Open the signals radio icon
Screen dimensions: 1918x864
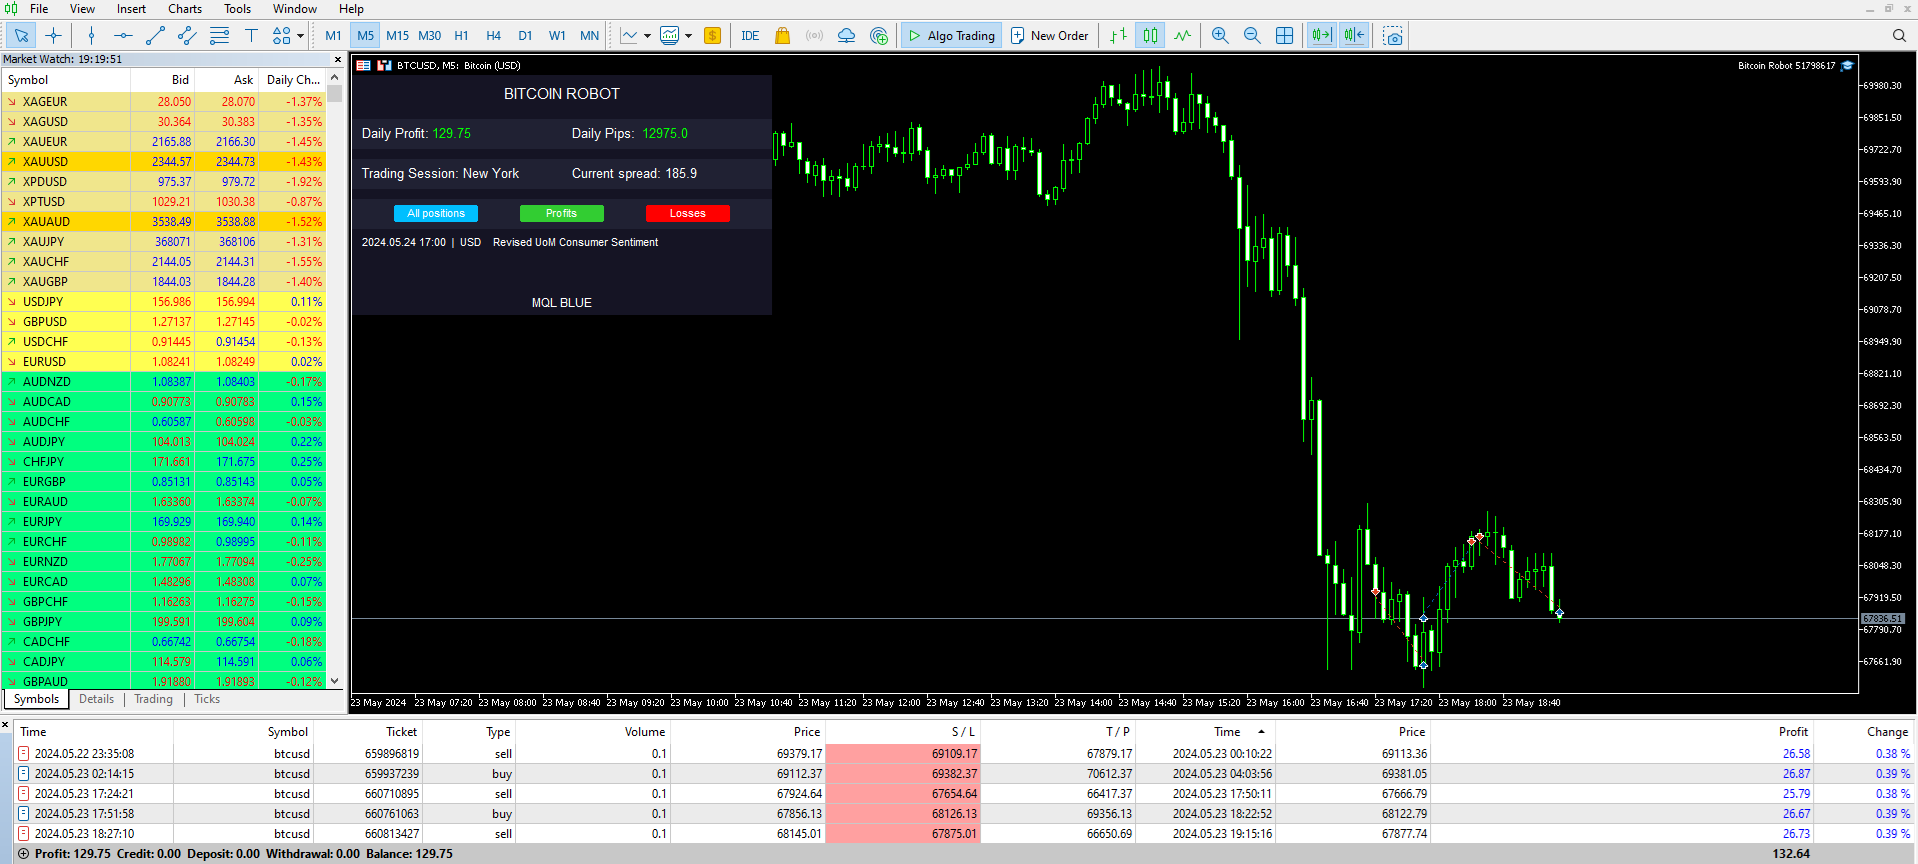(814, 36)
